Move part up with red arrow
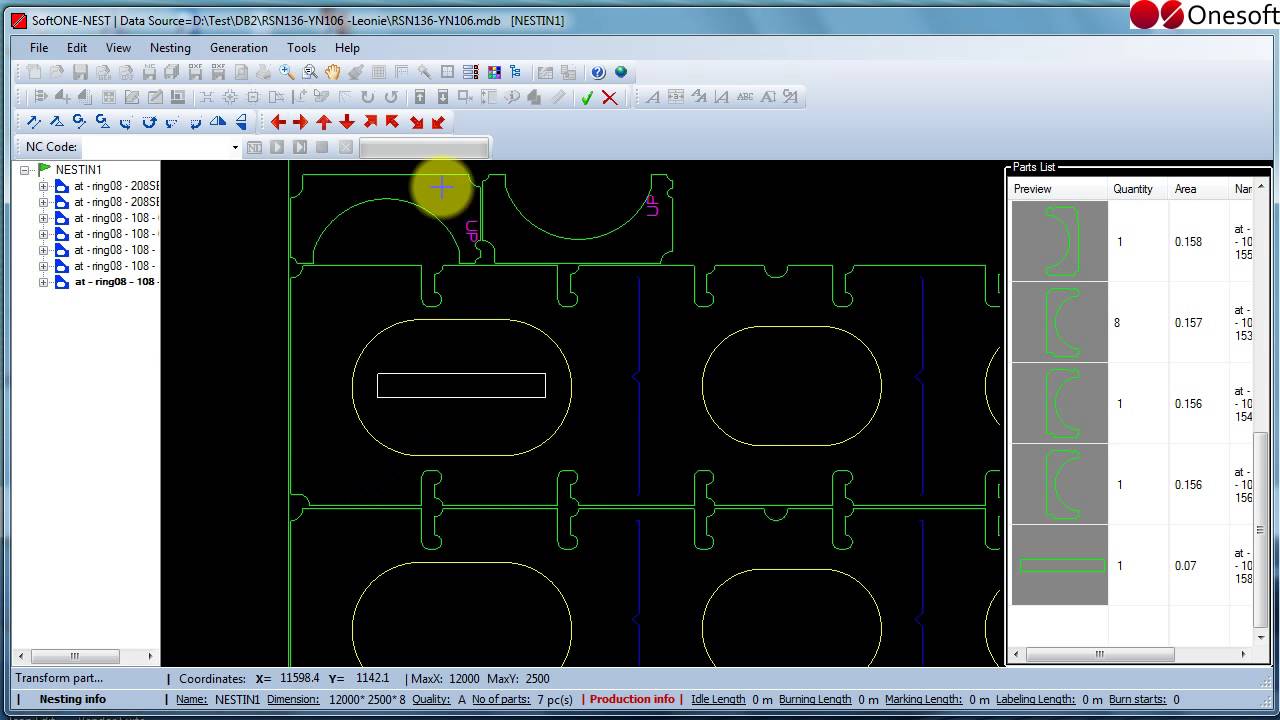The height and width of the screenshot is (720, 1280). click(323, 122)
